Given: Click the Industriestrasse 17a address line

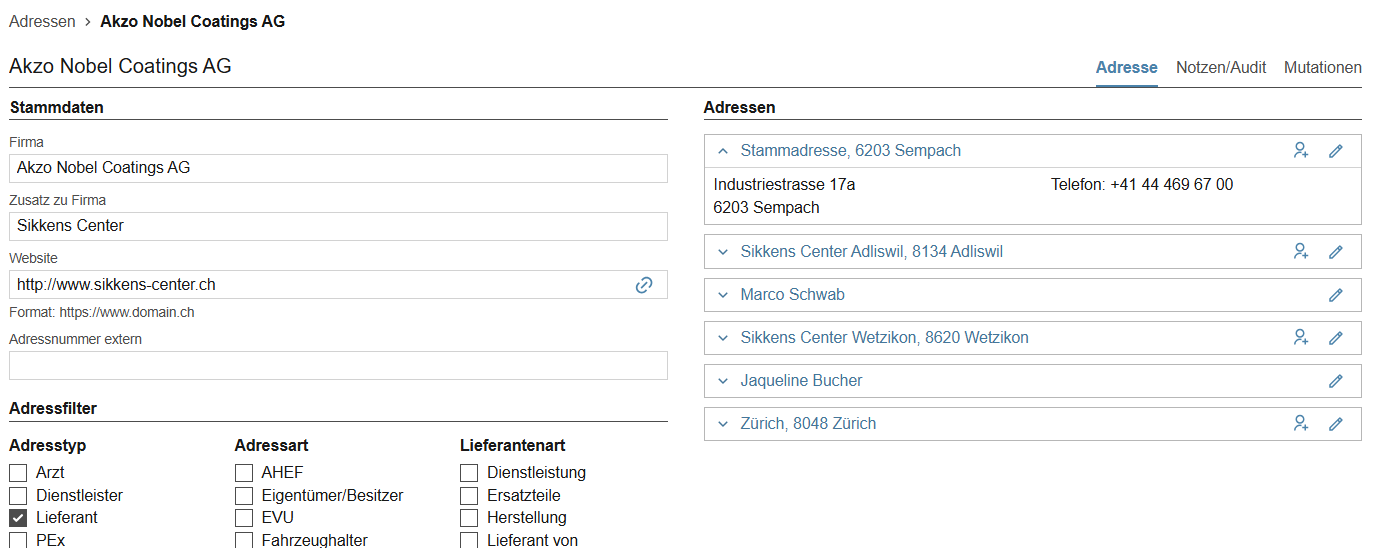Looking at the screenshot, I should click(x=784, y=185).
